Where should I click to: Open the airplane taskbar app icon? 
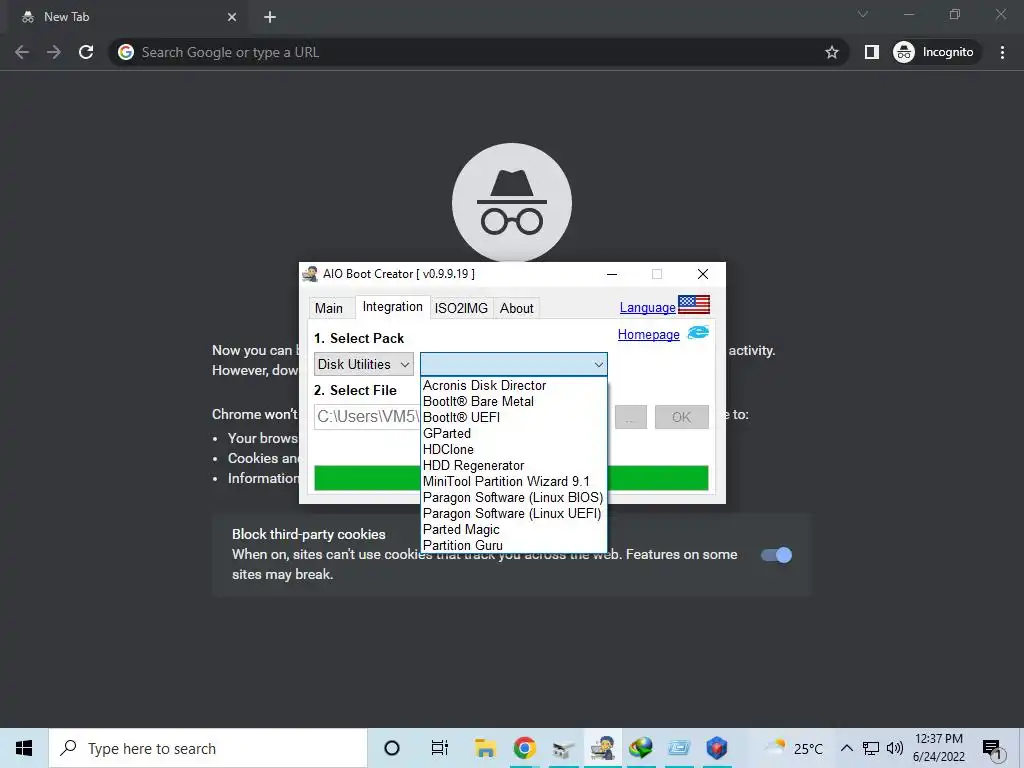[563, 748]
